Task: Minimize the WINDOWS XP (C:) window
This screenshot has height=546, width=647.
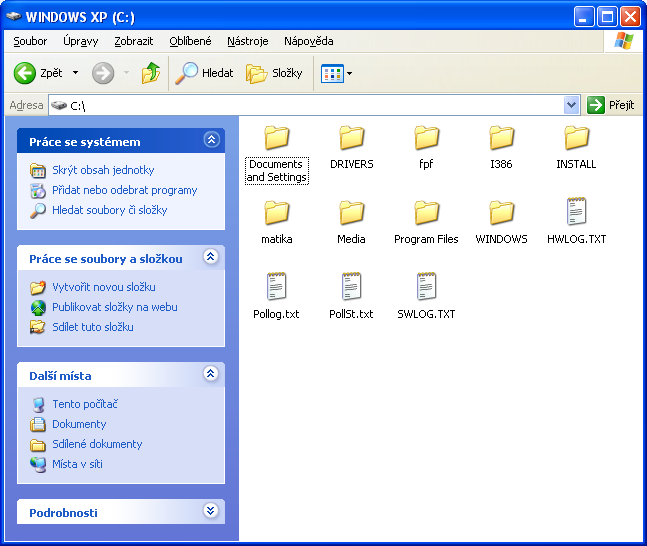Action: (583, 17)
